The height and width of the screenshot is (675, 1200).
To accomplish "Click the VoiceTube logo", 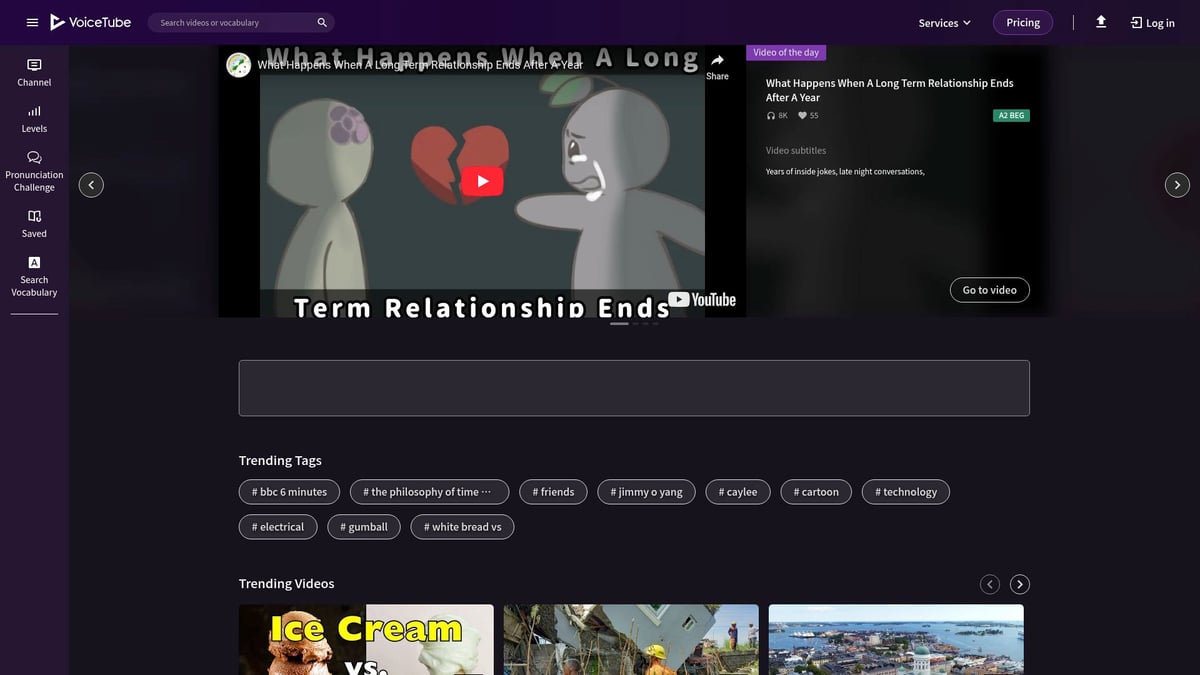I will click(x=91, y=22).
